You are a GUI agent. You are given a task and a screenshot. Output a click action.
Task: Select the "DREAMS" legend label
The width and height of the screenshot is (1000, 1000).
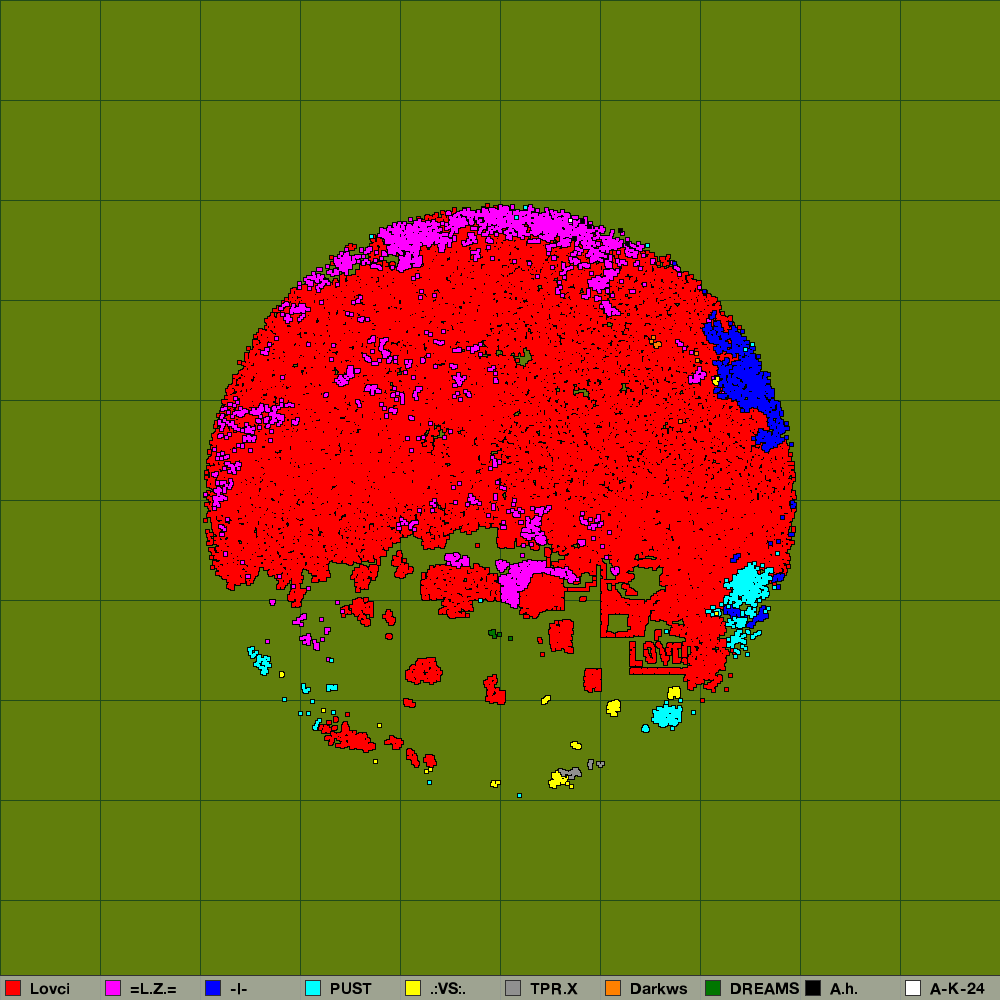[764, 989]
